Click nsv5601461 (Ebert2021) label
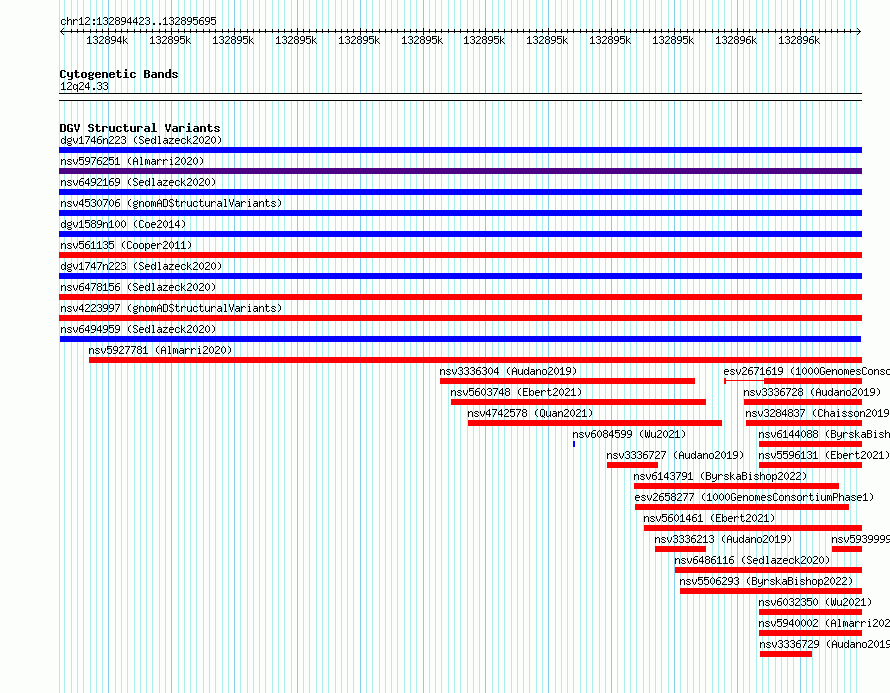Screen dimensions: 890x693 (x=709, y=518)
